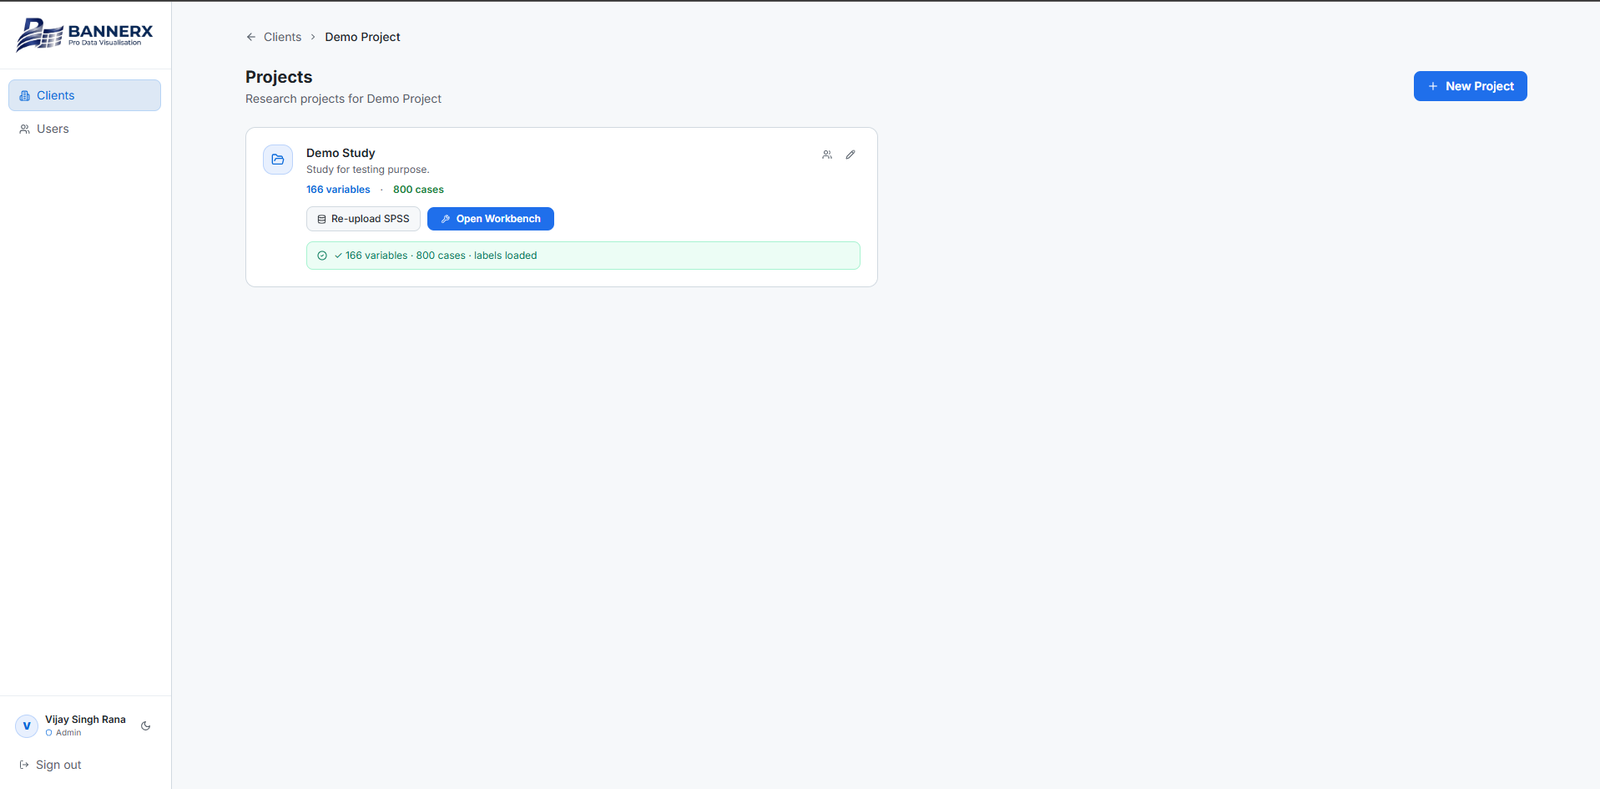This screenshot has width=1600, height=789.
Task: Re-upload SPSS file for Demo Study
Action: point(363,219)
